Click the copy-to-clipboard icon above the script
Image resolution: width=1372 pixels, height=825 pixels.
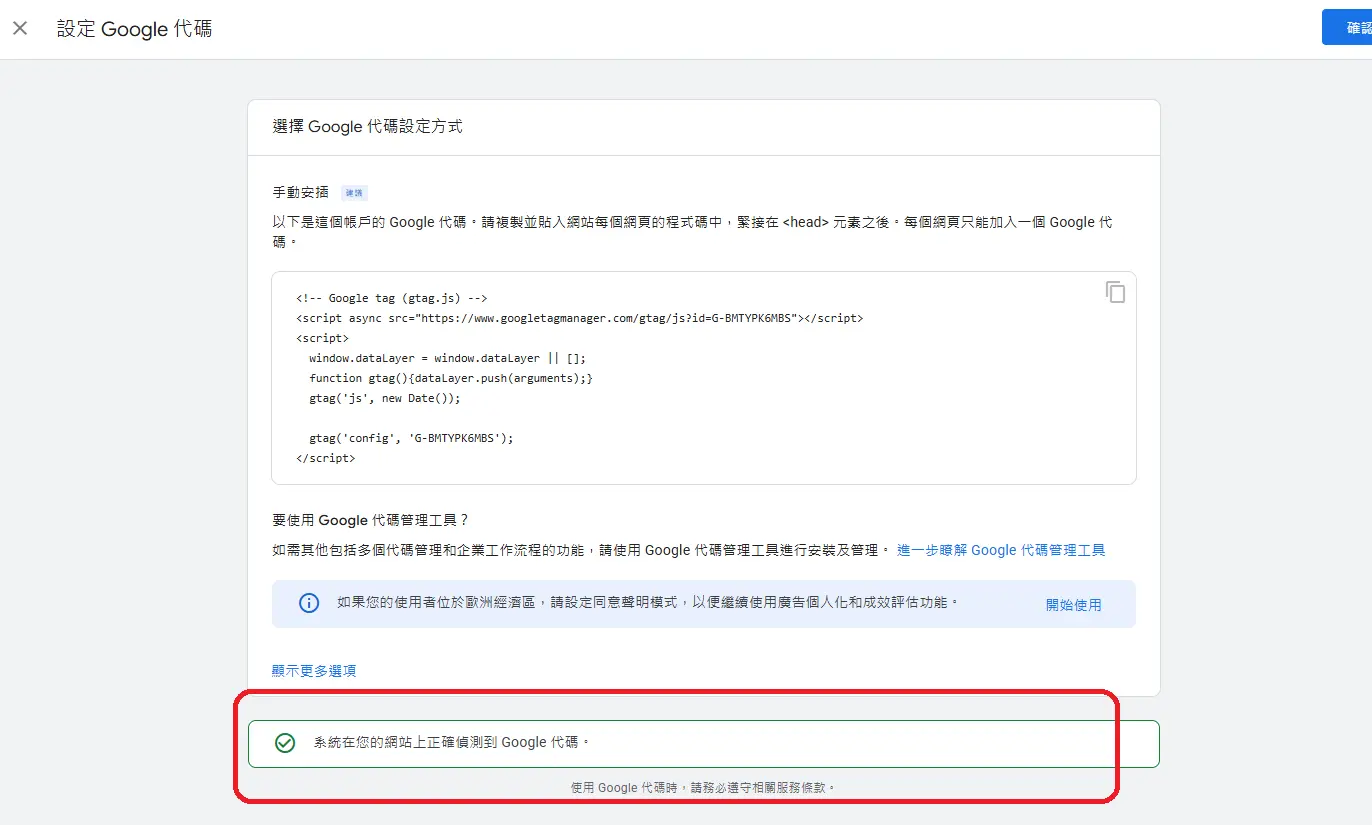(x=1114, y=292)
